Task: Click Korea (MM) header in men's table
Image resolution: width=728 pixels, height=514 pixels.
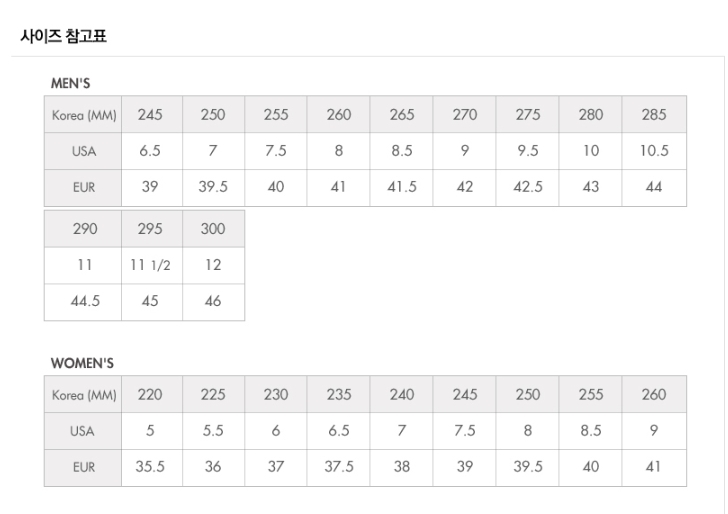Action: 84,115
